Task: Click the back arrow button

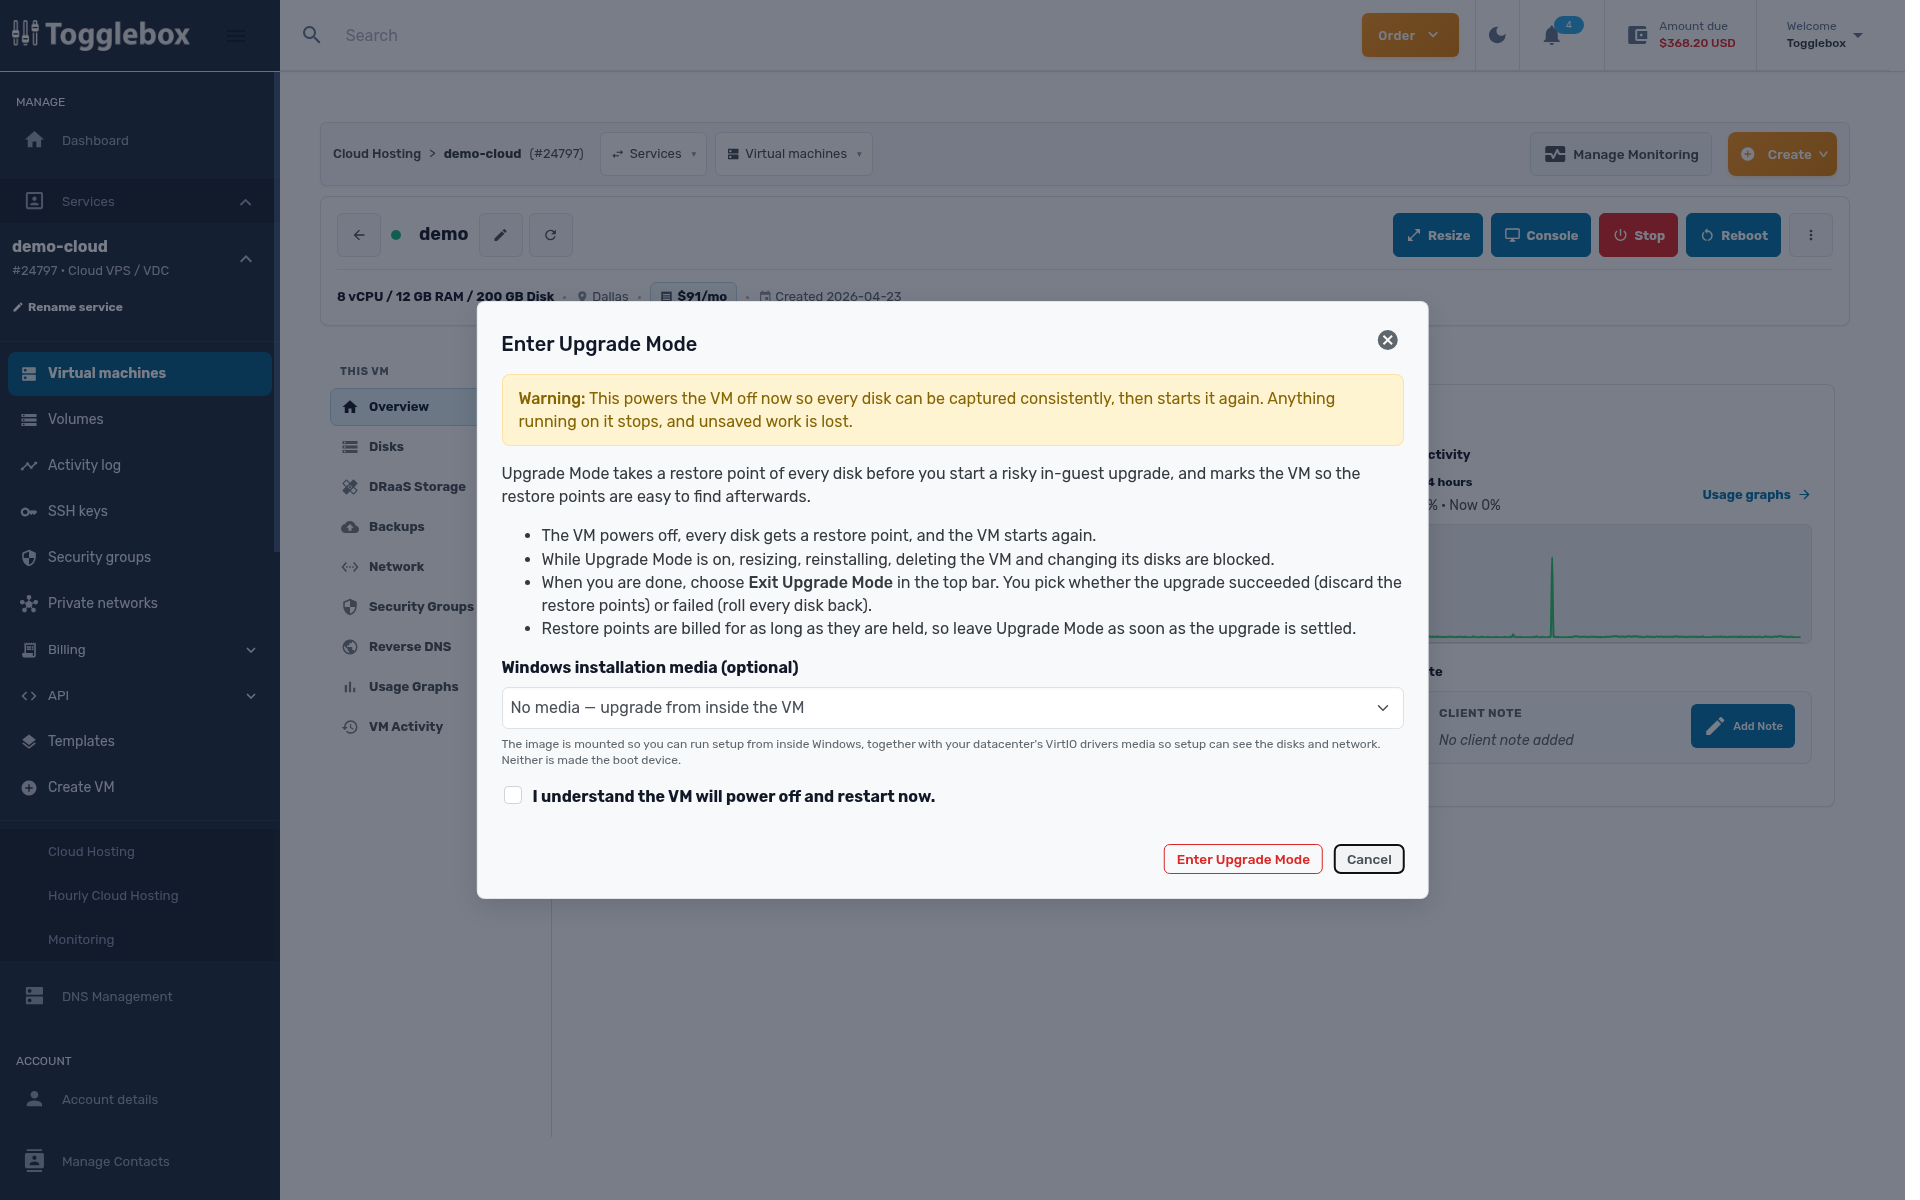Action: tap(359, 235)
